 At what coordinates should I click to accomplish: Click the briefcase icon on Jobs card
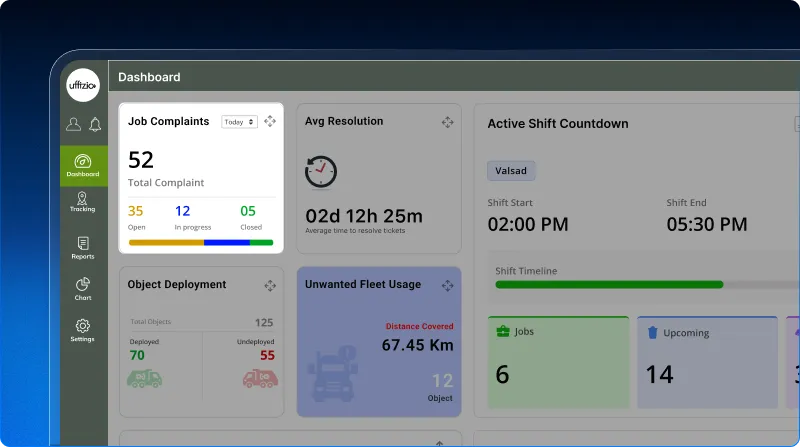point(503,331)
